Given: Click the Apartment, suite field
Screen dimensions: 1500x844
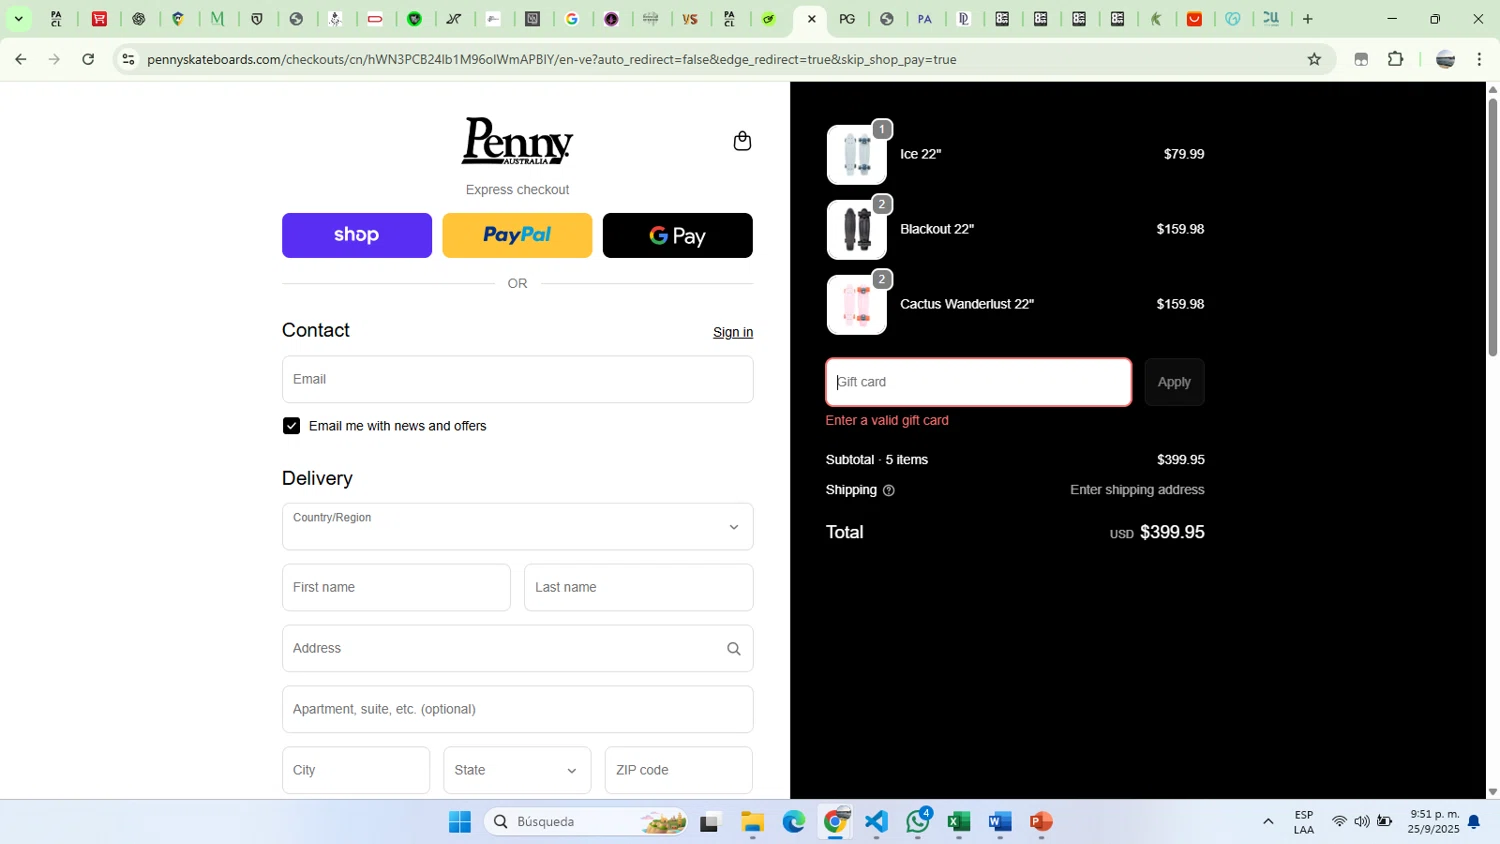Looking at the screenshot, I should coord(517,709).
